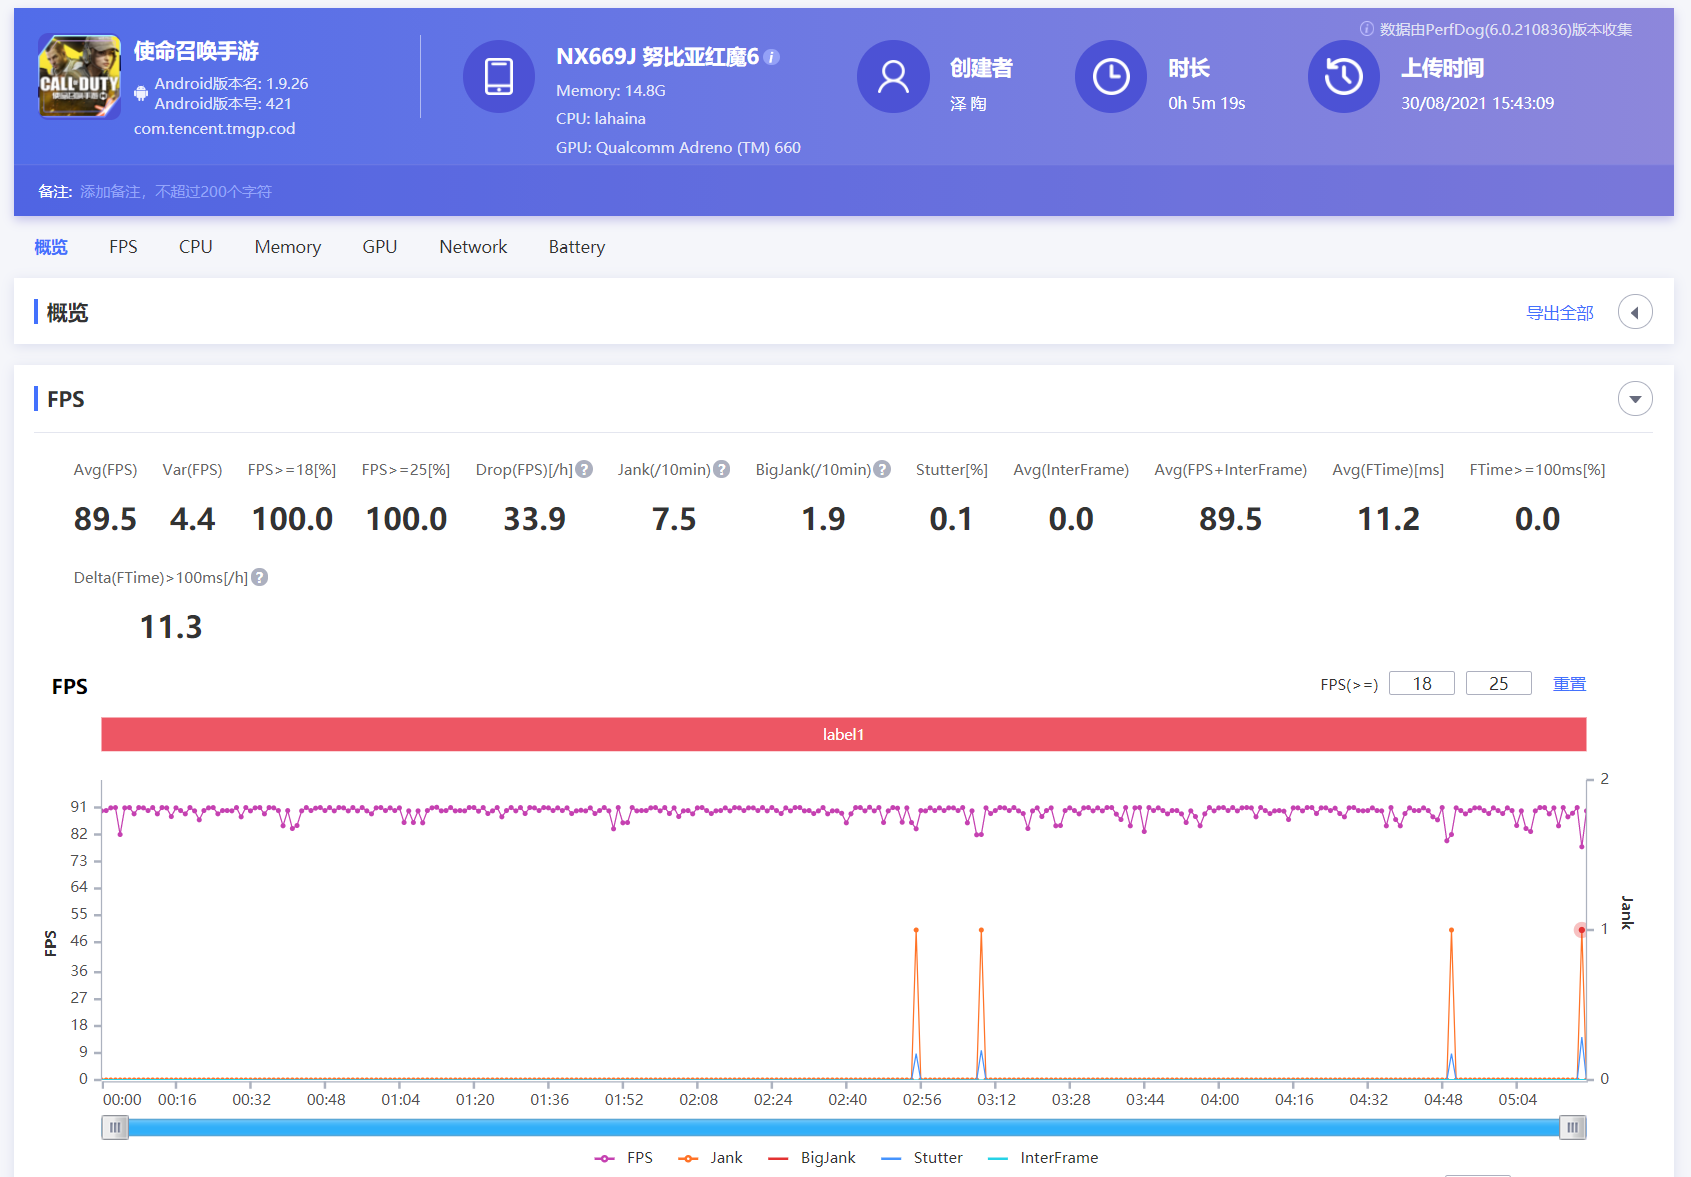This screenshot has width=1691, height=1177.
Task: Open the CPU tab
Action: pyautogui.click(x=196, y=247)
